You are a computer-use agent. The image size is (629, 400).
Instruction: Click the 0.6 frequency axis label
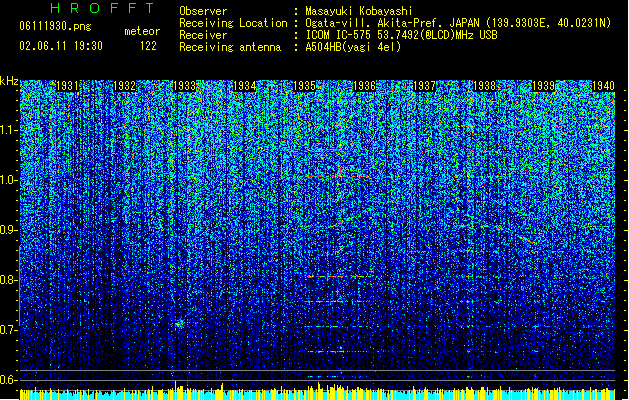9,380
